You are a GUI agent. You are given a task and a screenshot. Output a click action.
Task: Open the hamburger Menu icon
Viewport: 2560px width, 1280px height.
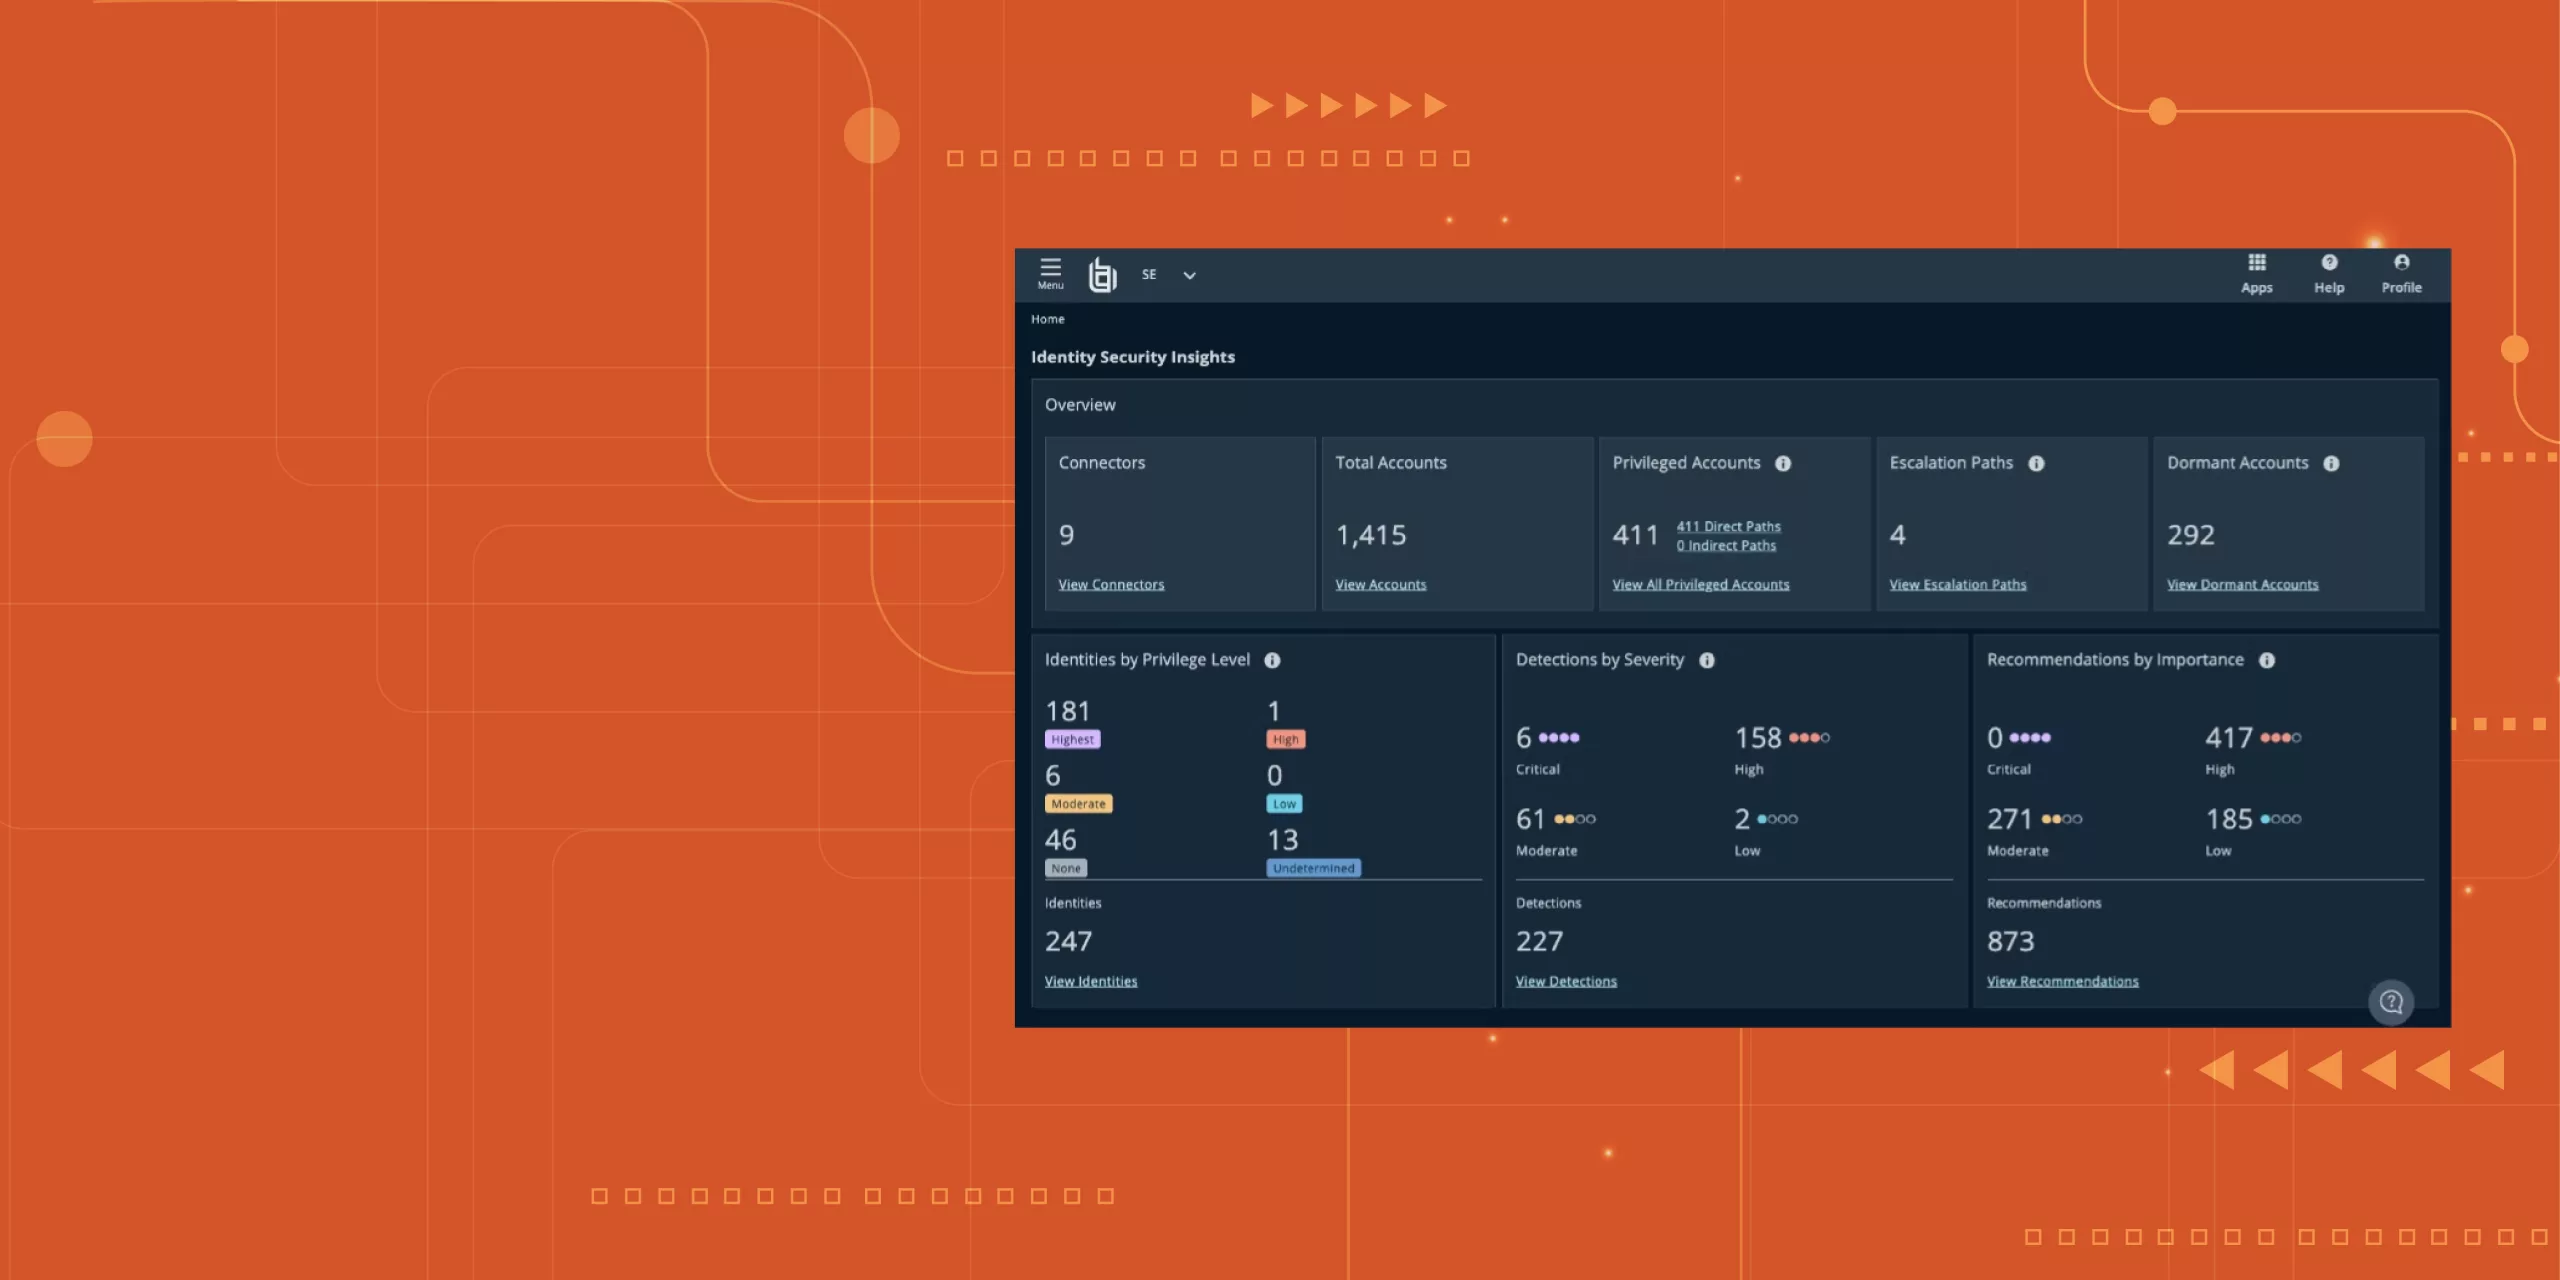[1050, 272]
